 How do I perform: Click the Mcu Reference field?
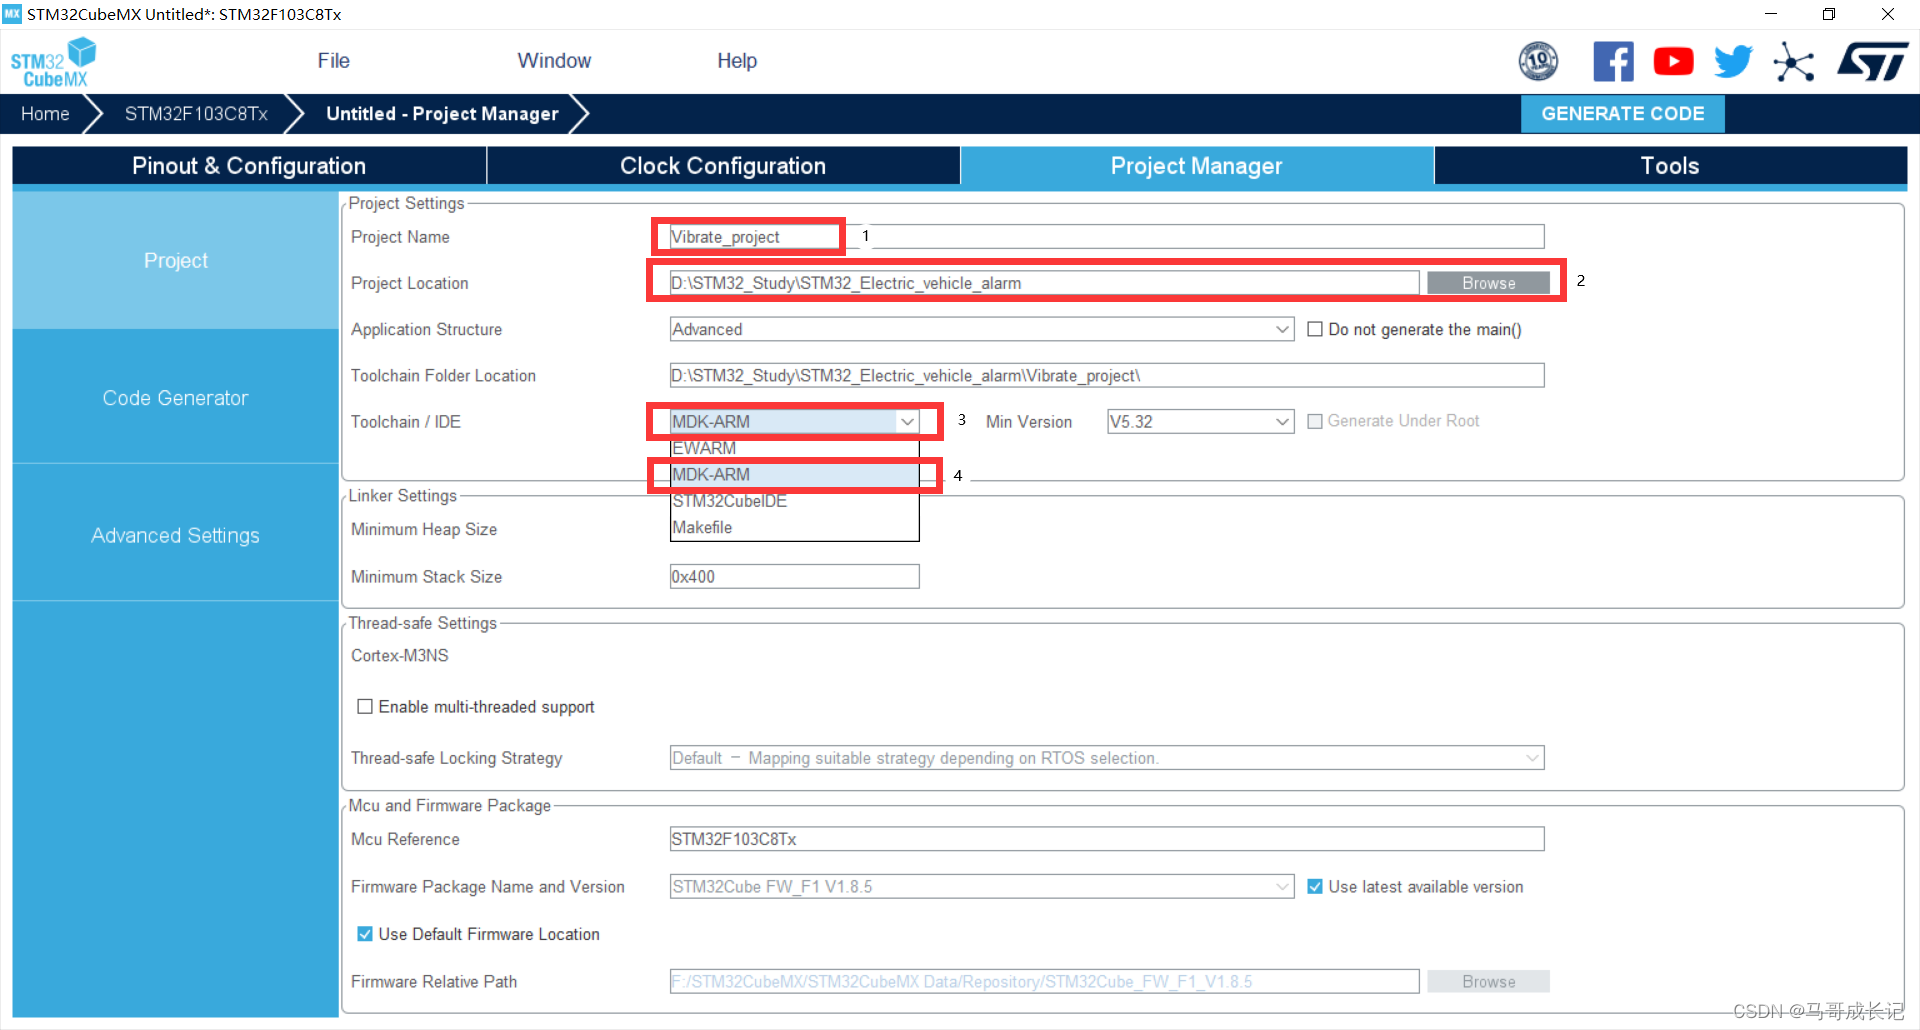click(1107, 838)
